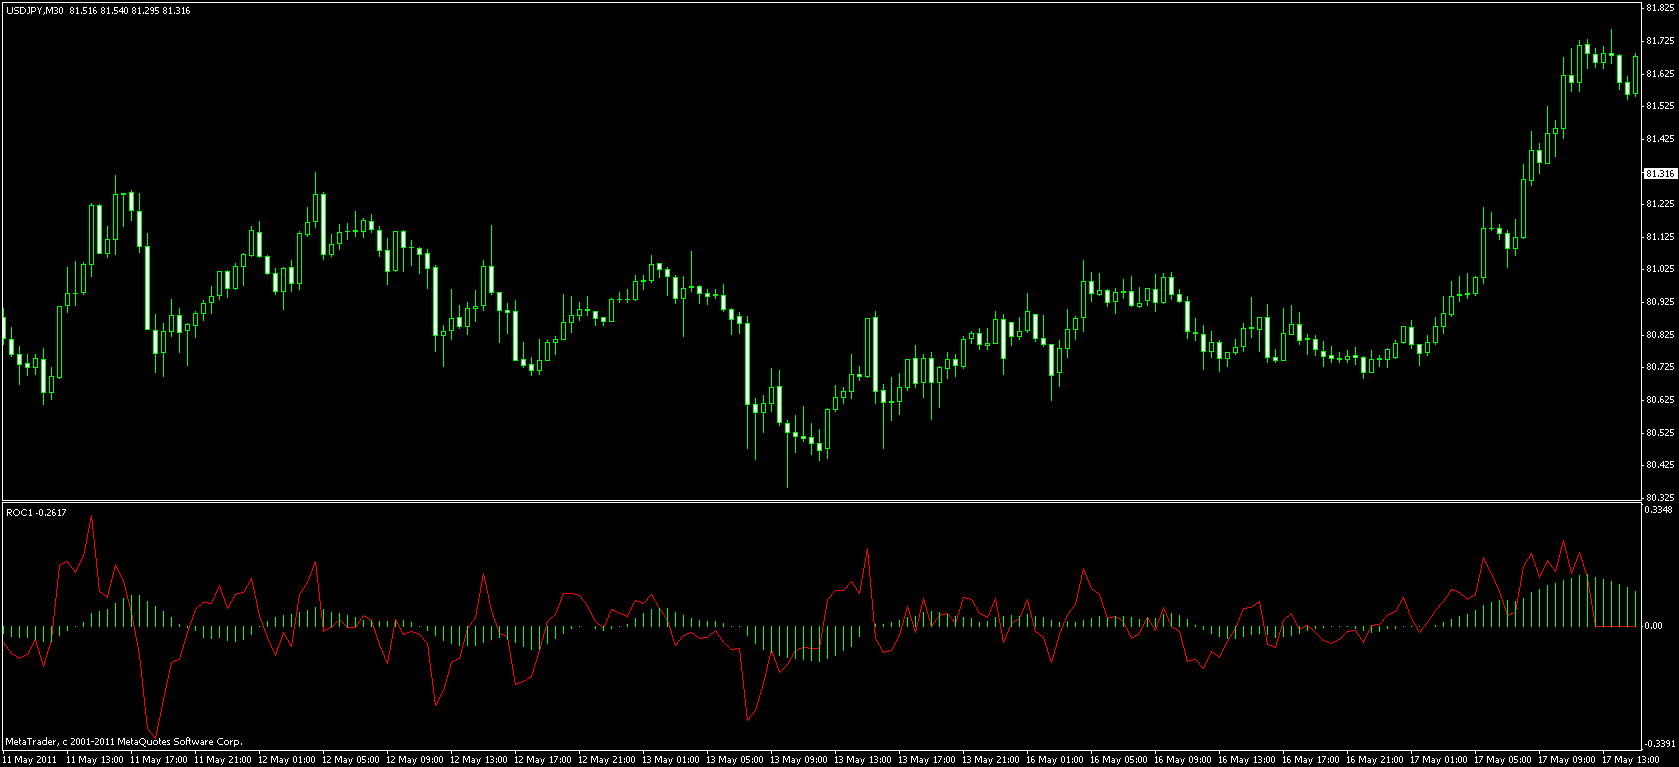The width and height of the screenshot is (1679, 767).
Task: Click the divider between chart and indicator window
Action: (x=820, y=502)
